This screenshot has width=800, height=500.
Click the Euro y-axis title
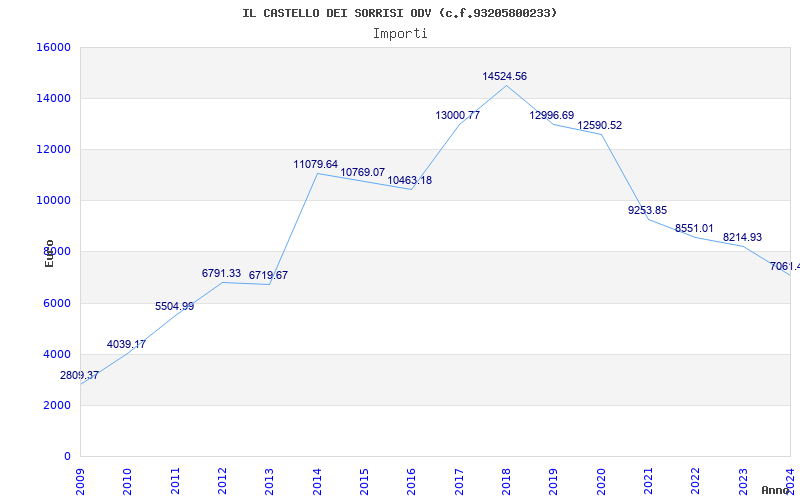(x=49, y=254)
